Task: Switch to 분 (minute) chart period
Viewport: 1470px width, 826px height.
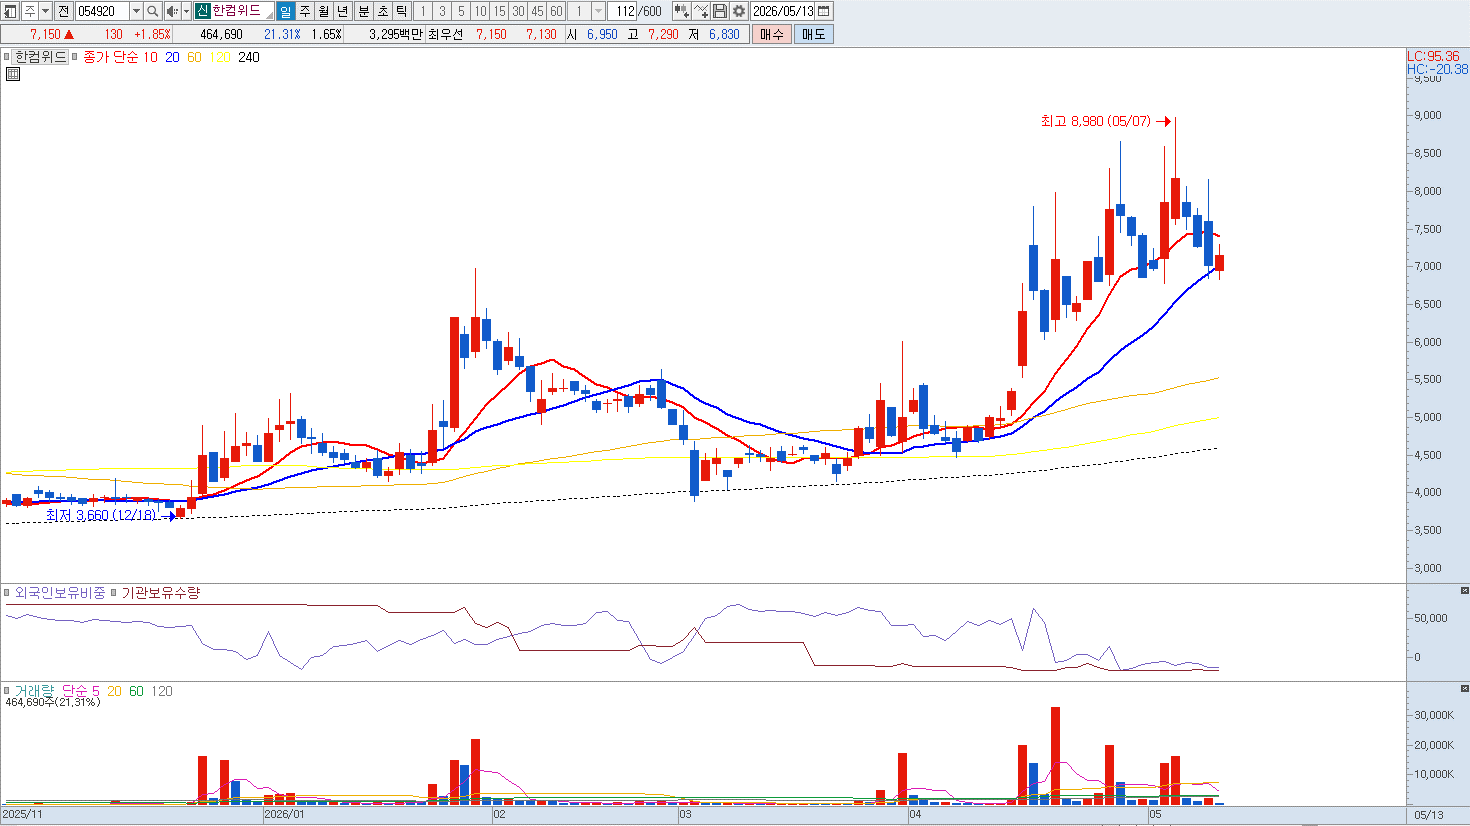Action: (x=364, y=11)
